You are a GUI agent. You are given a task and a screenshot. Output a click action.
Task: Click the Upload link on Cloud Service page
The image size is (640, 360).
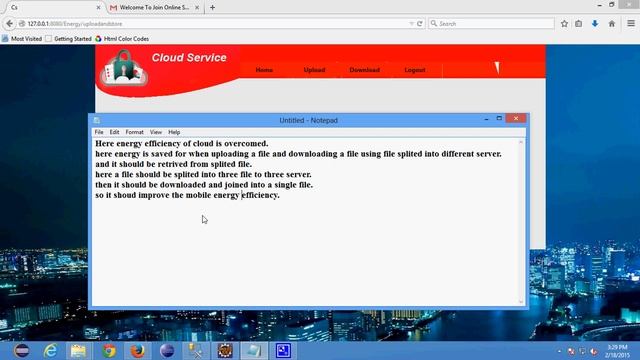point(314,70)
